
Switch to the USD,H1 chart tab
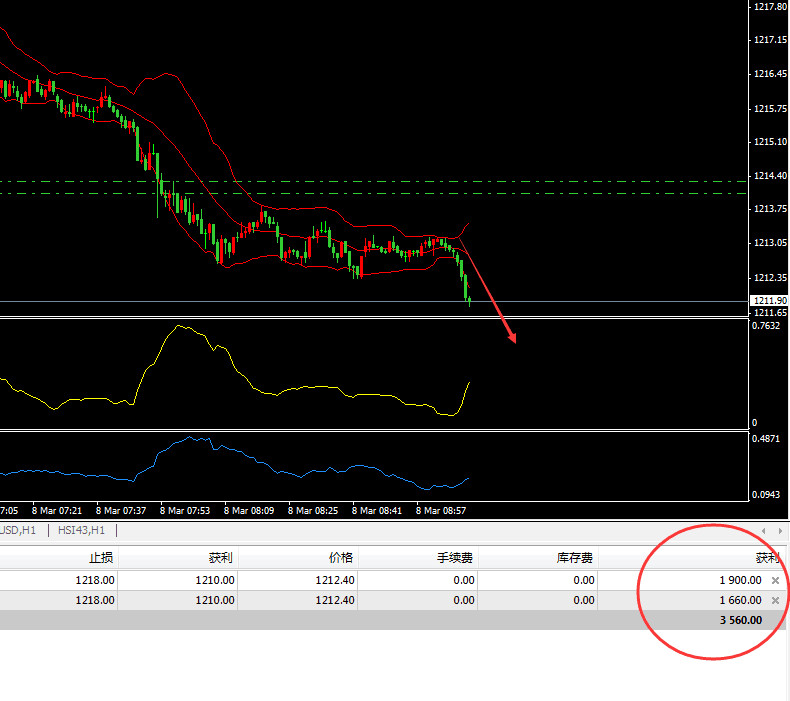tap(18, 530)
